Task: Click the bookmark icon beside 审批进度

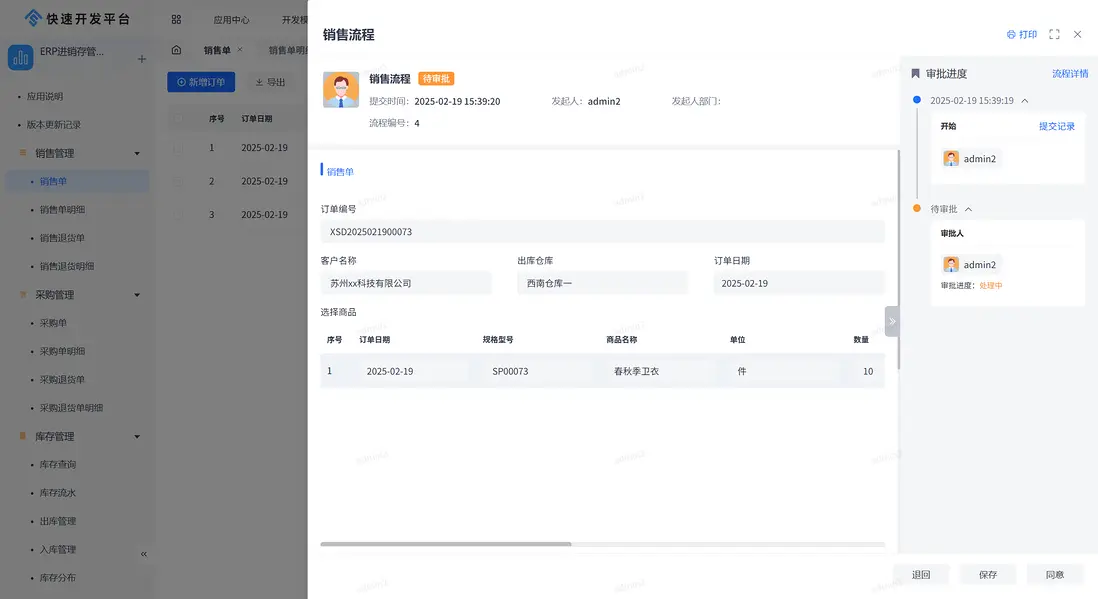Action: (915, 74)
